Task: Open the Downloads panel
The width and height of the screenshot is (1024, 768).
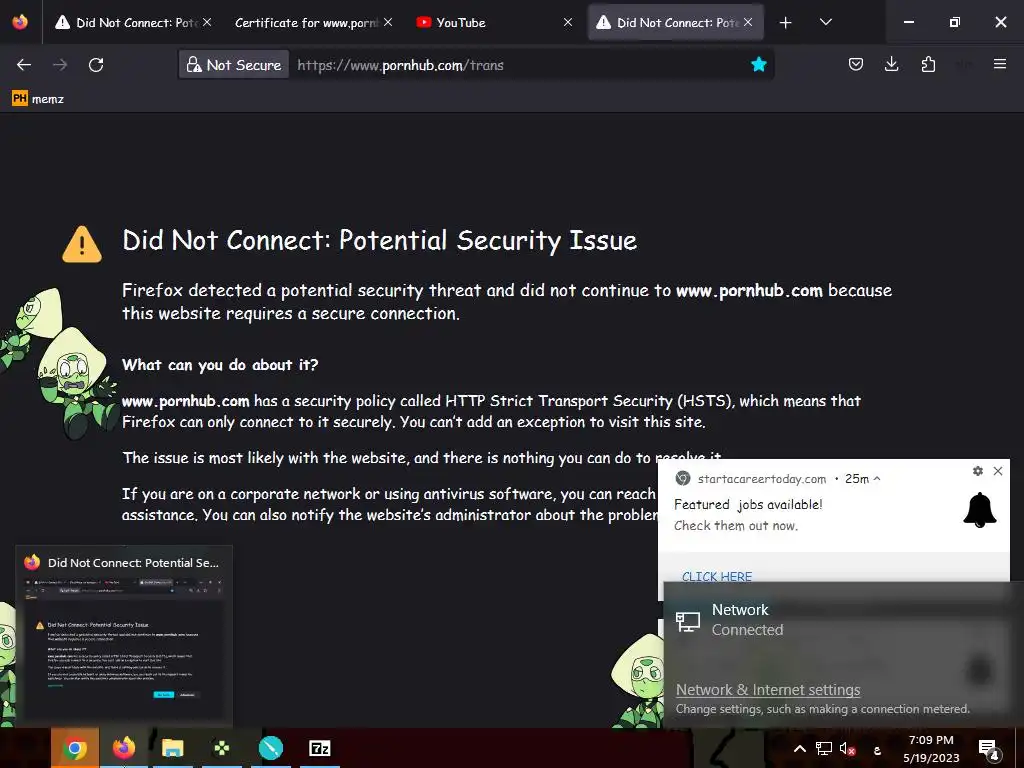Action: (891, 64)
